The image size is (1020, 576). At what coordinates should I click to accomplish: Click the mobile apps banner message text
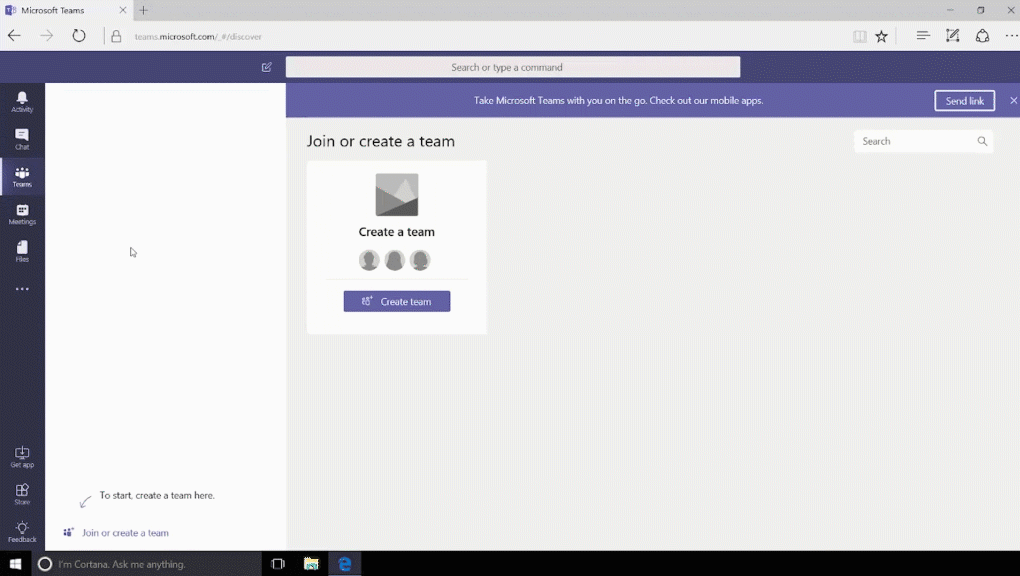click(x=618, y=100)
